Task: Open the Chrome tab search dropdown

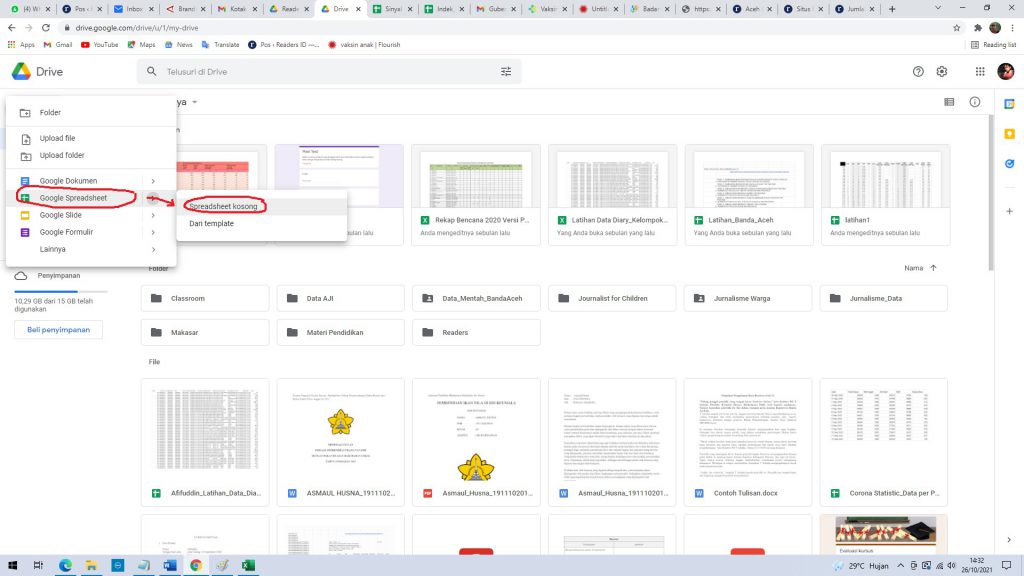Action: (938, 8)
